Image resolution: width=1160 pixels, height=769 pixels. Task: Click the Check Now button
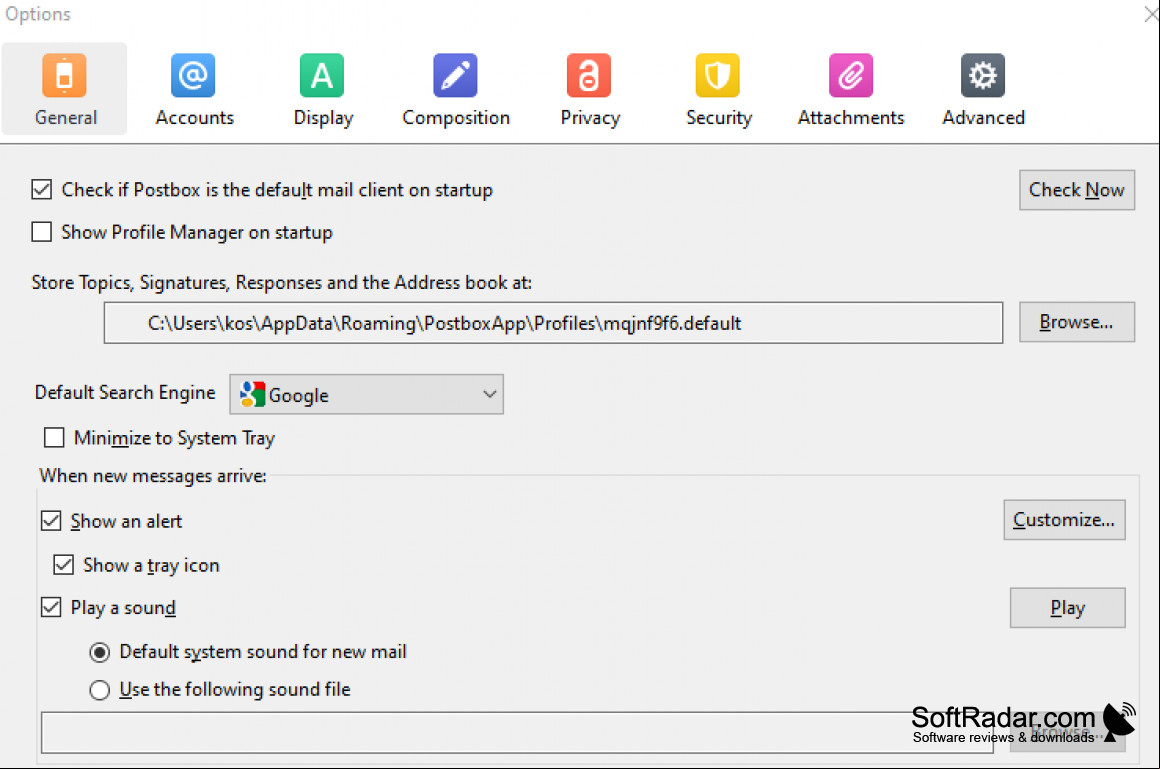1076,190
